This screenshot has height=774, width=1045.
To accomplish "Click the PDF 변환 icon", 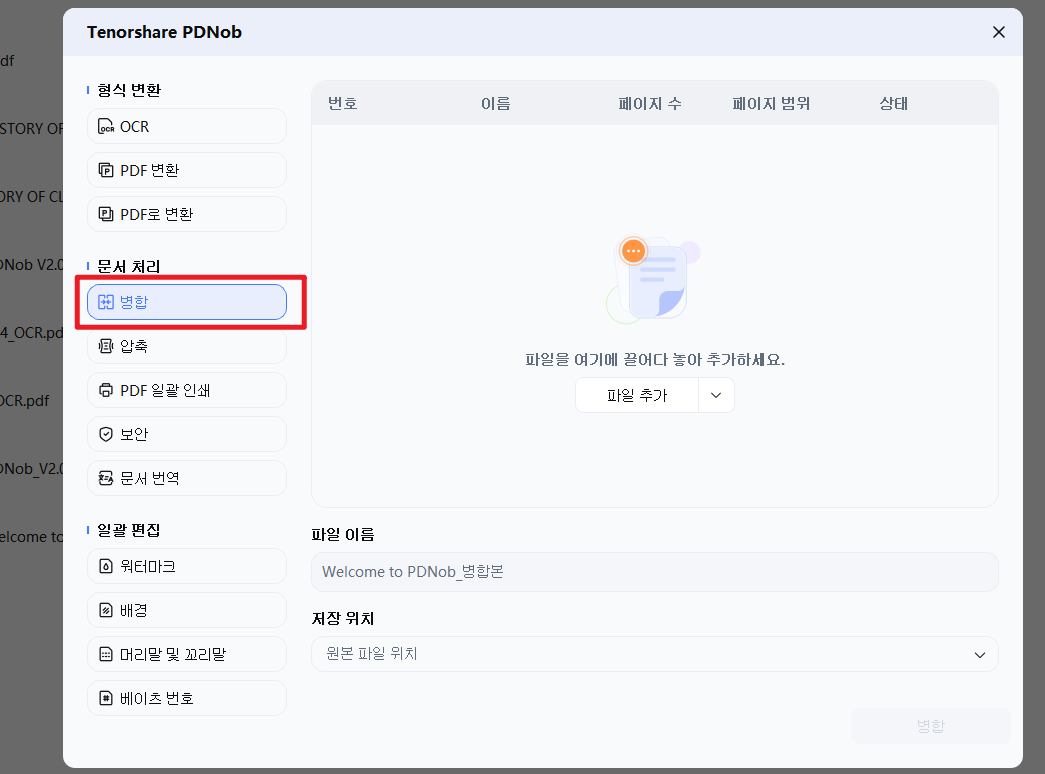I will [106, 170].
